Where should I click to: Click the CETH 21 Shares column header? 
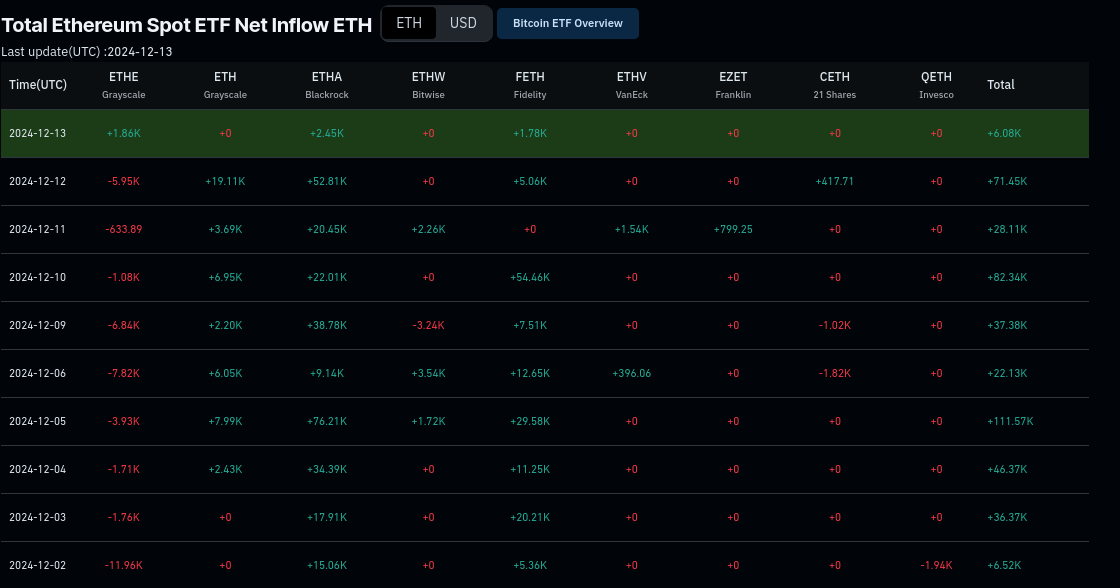point(834,85)
